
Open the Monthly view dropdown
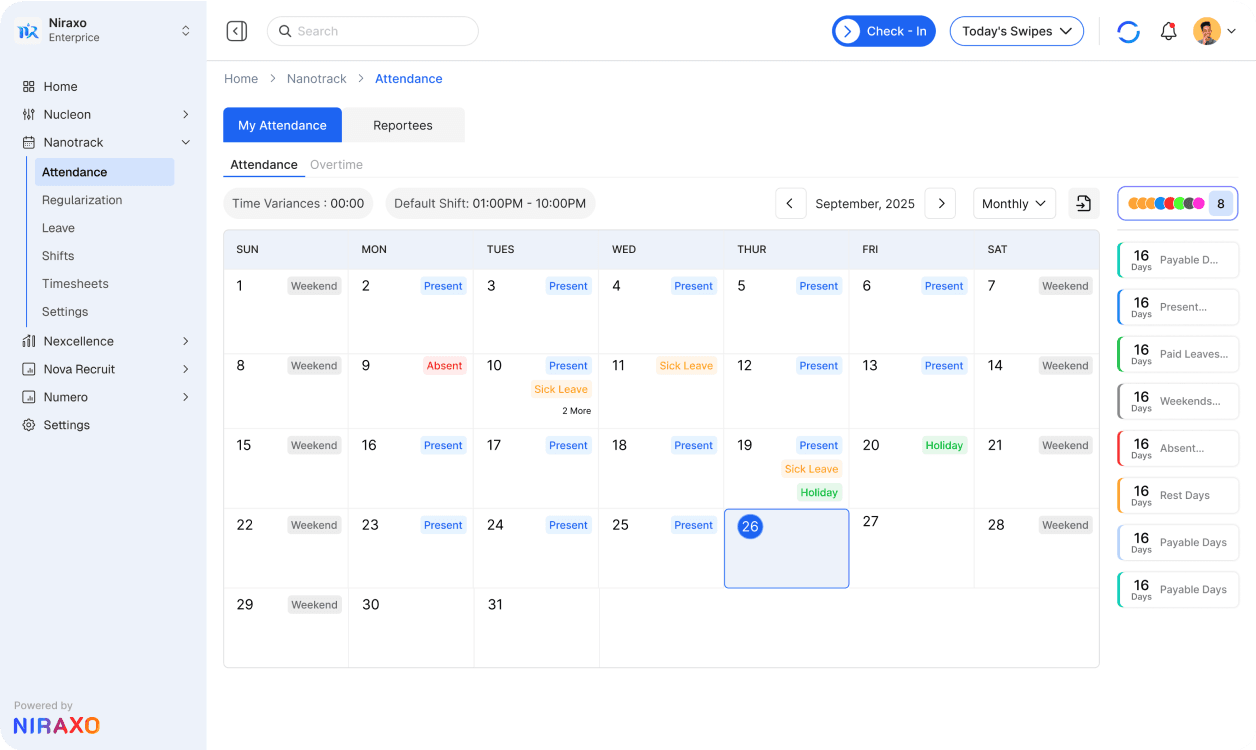1014,203
